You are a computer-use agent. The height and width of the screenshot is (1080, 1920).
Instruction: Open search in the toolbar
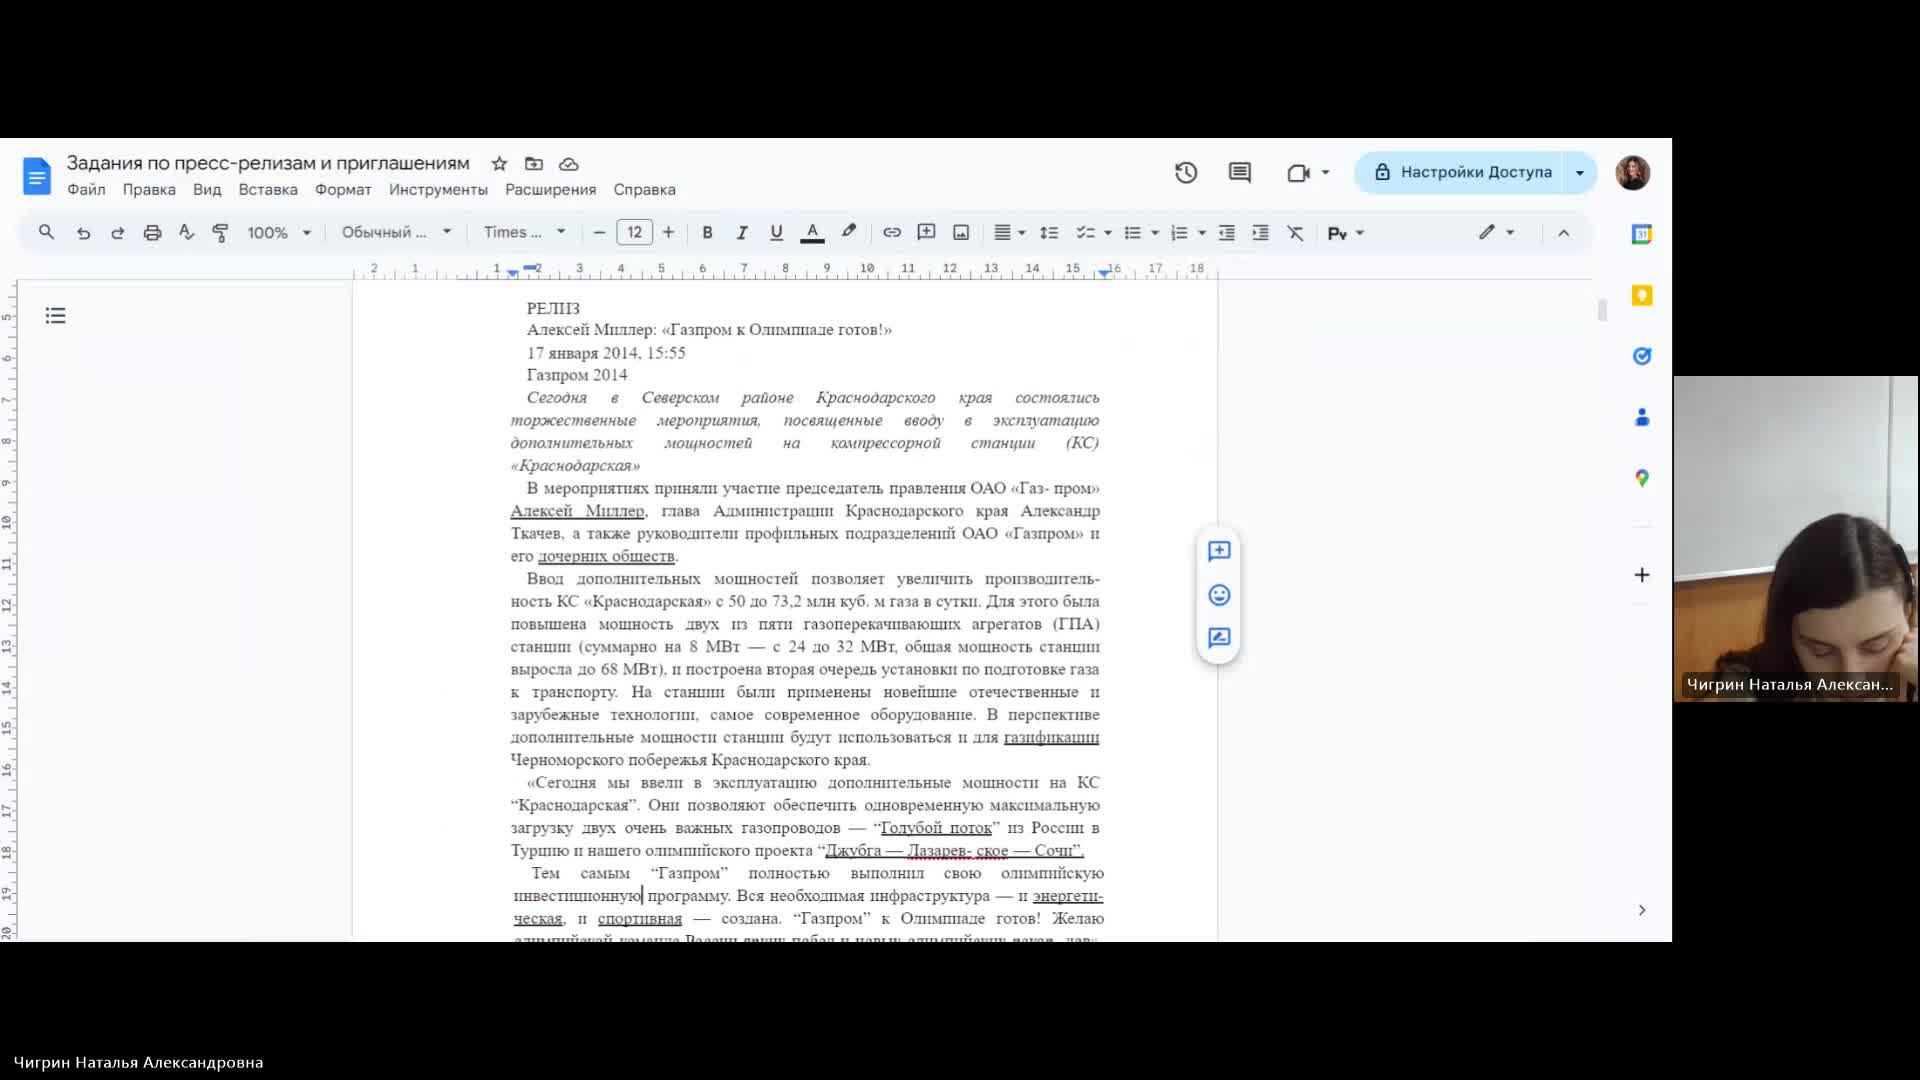click(x=46, y=233)
